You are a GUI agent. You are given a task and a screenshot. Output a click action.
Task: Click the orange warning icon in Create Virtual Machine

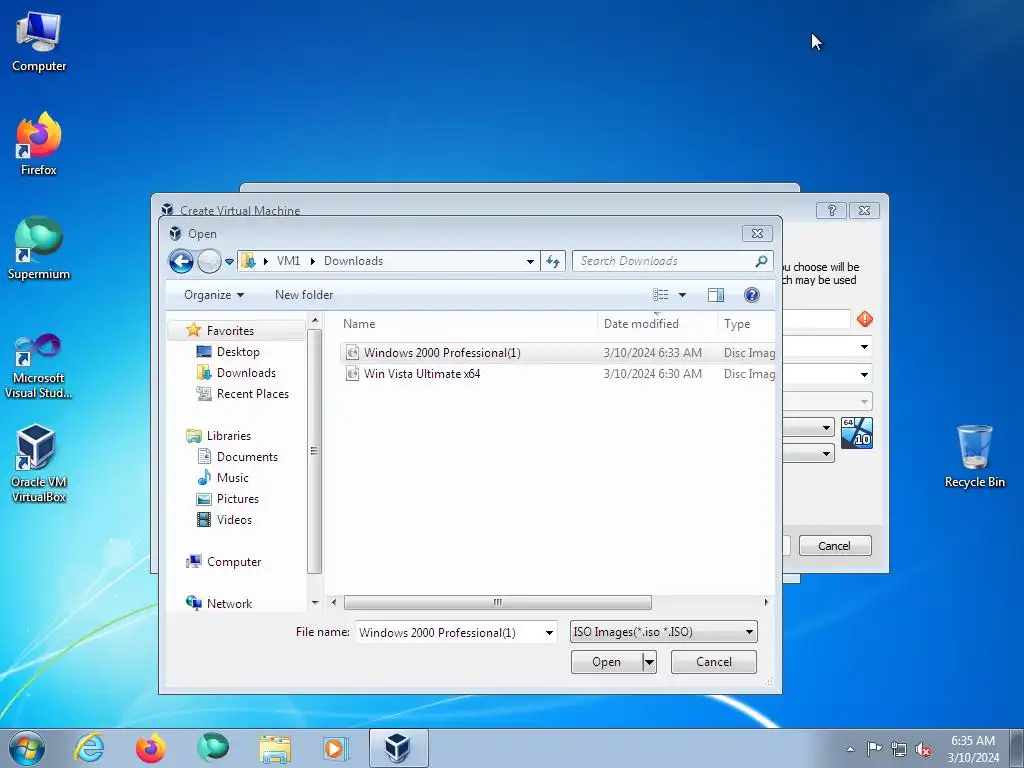click(x=865, y=319)
